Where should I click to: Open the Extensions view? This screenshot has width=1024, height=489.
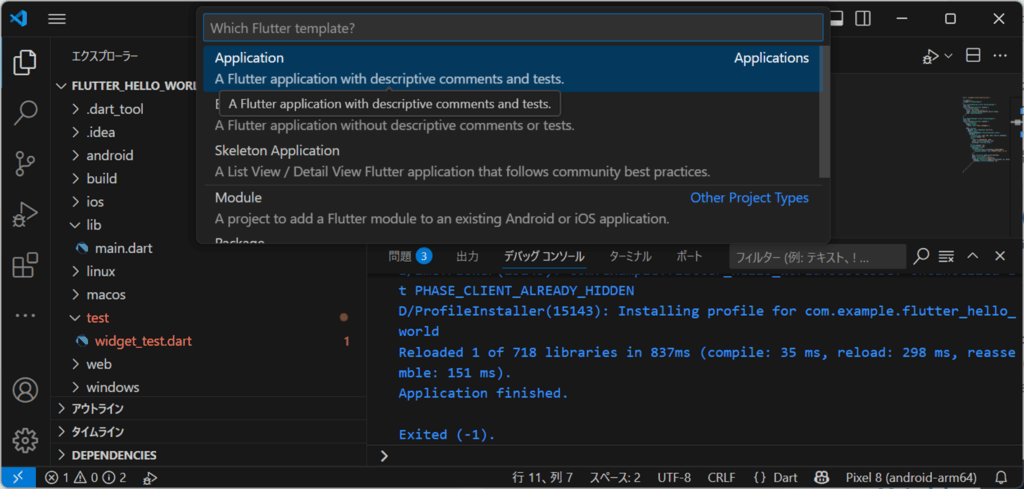point(25,266)
